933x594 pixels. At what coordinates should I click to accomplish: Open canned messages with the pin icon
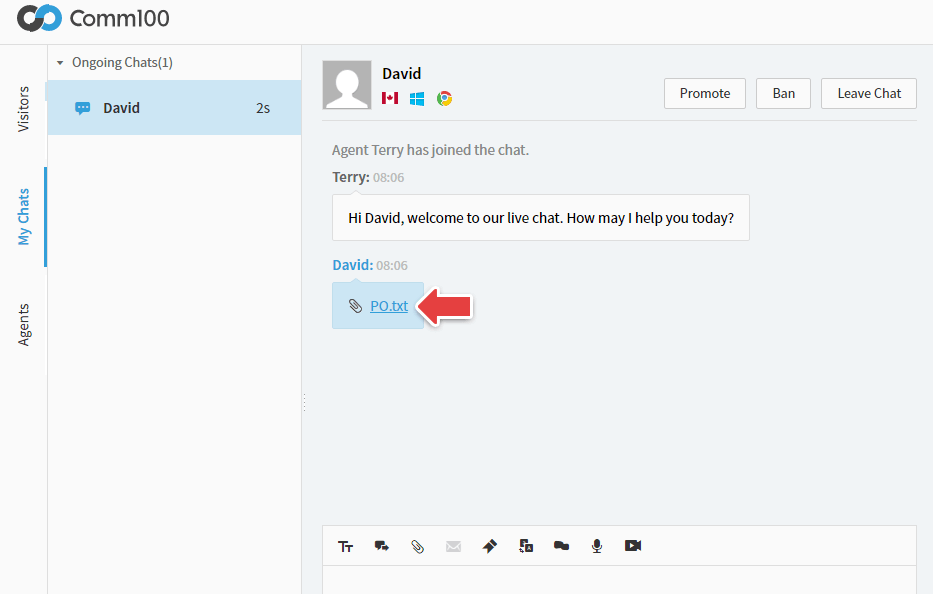[x=489, y=546]
